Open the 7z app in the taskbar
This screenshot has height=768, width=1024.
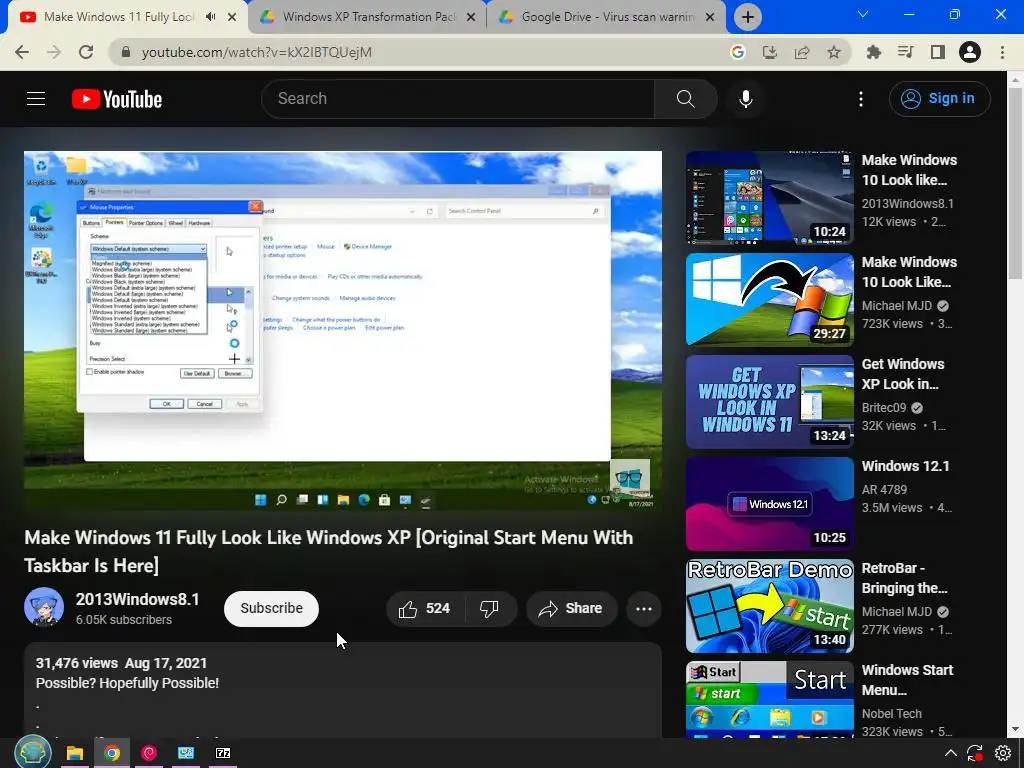(x=223, y=753)
